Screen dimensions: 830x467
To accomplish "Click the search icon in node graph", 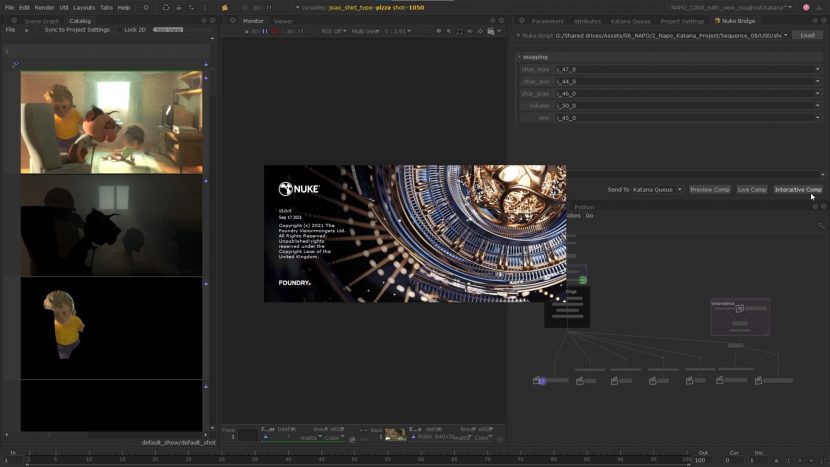I will pyautogui.click(x=821, y=226).
